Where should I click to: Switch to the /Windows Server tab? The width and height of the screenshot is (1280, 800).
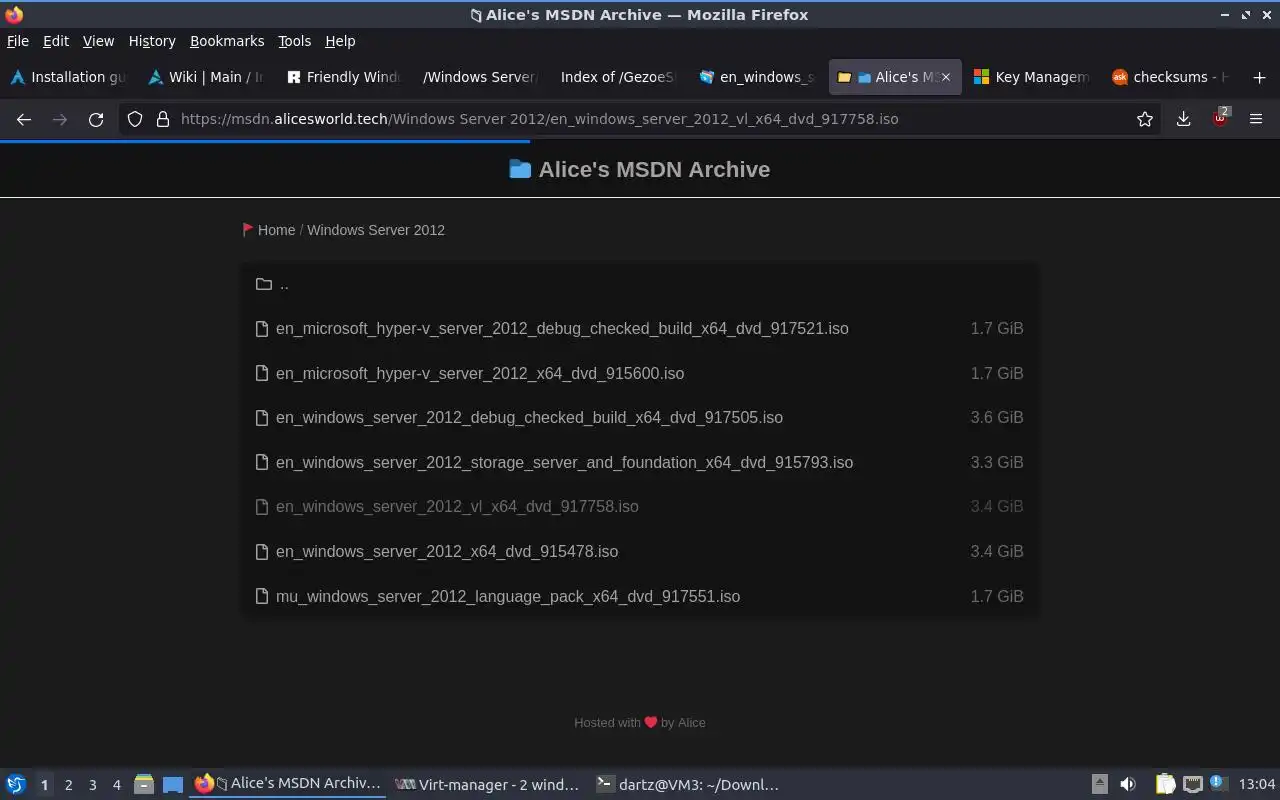(x=480, y=77)
